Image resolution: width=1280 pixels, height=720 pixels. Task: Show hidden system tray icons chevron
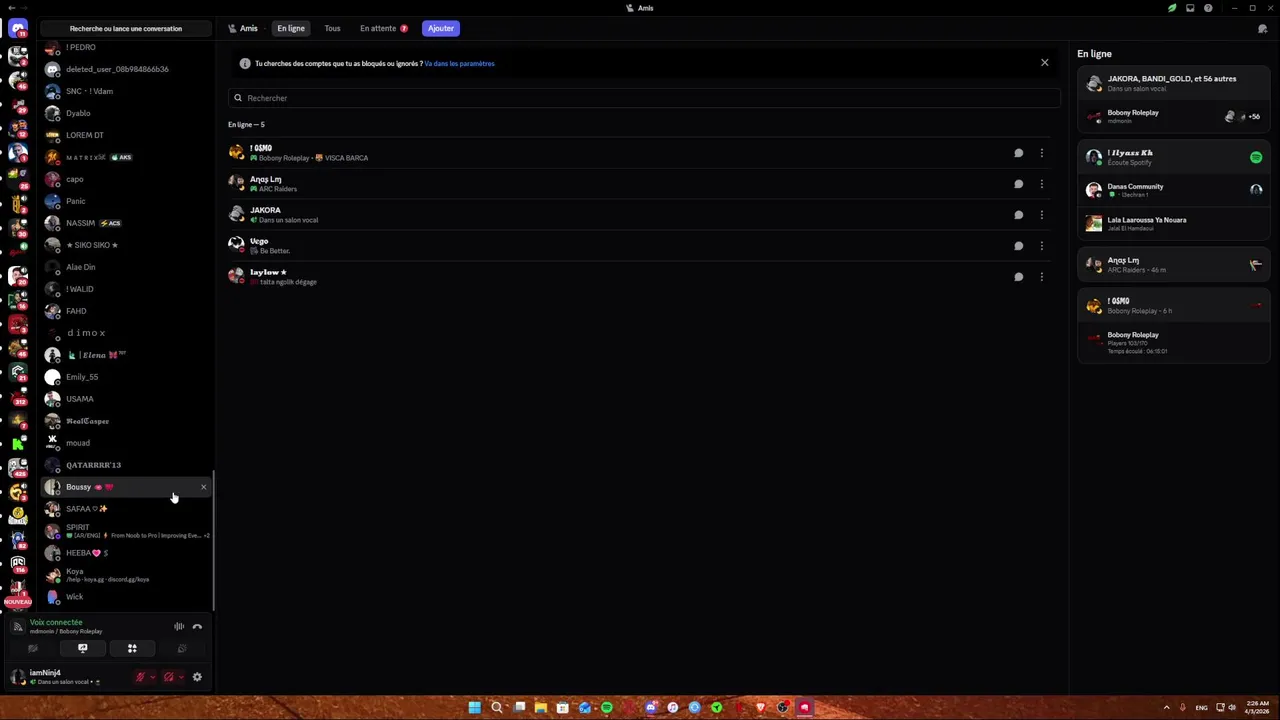point(1165,708)
